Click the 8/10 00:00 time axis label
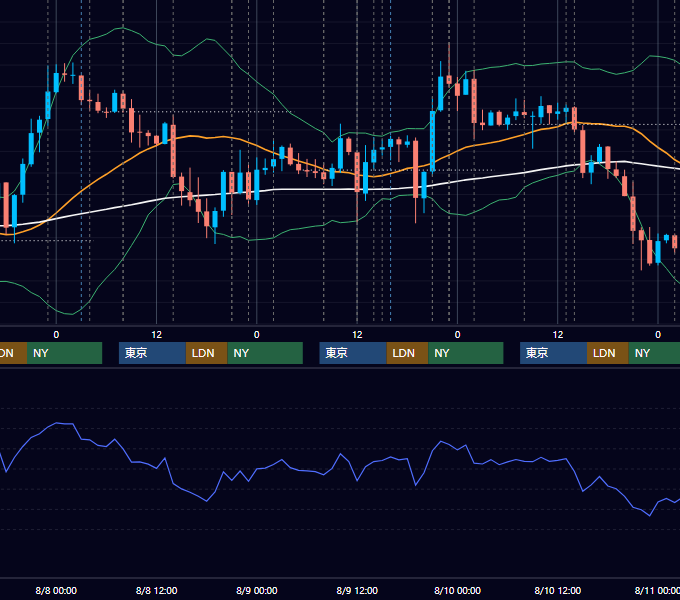This screenshot has height=600, width=680. 458,590
